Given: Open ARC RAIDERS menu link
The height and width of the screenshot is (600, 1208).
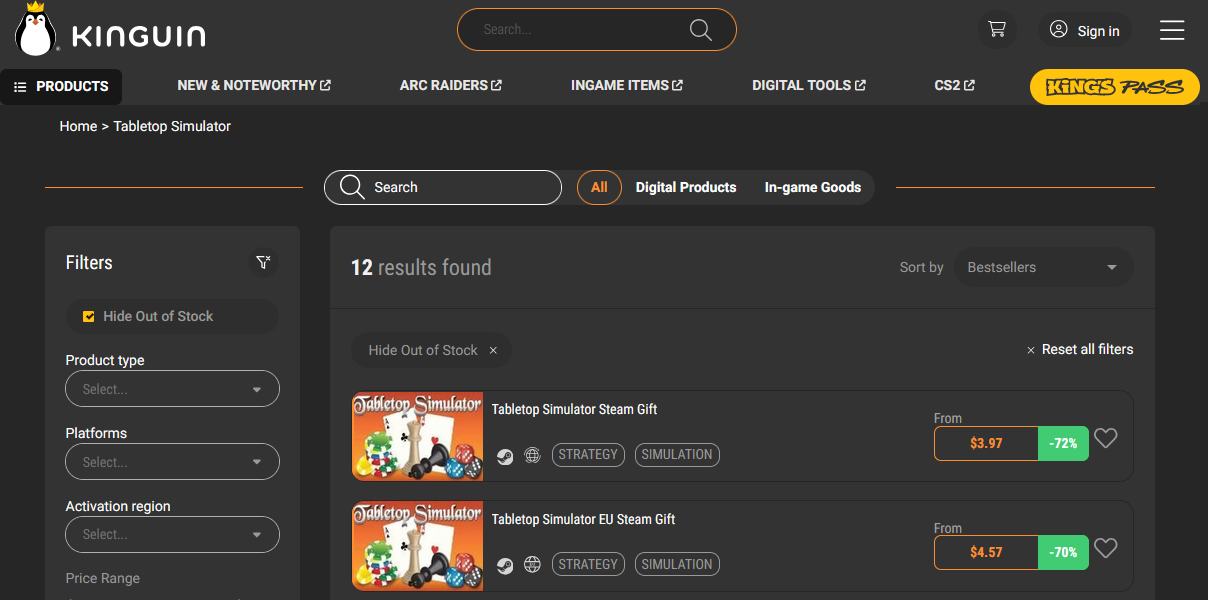Looking at the screenshot, I should tap(451, 86).
